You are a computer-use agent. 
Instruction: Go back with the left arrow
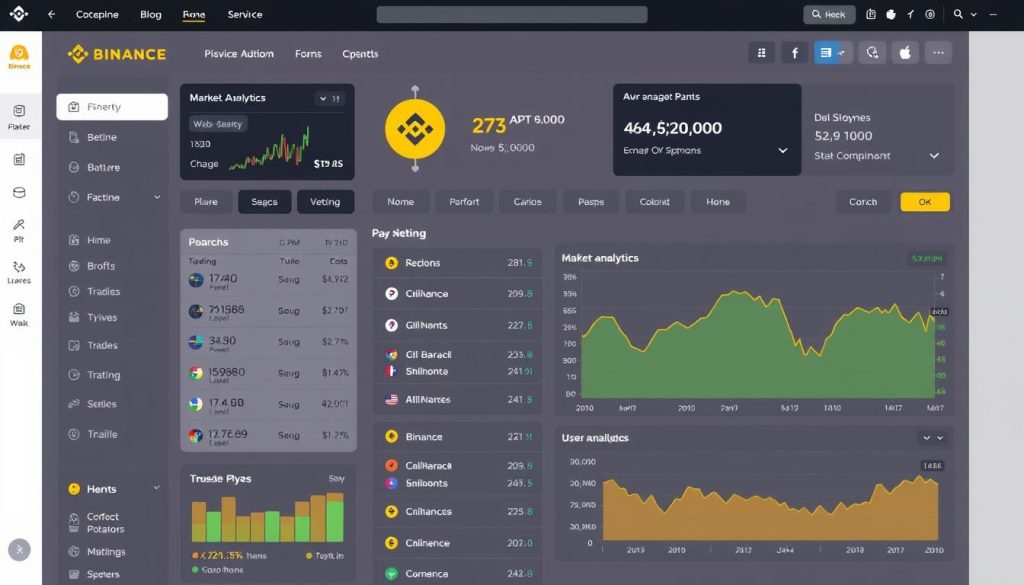click(x=52, y=14)
